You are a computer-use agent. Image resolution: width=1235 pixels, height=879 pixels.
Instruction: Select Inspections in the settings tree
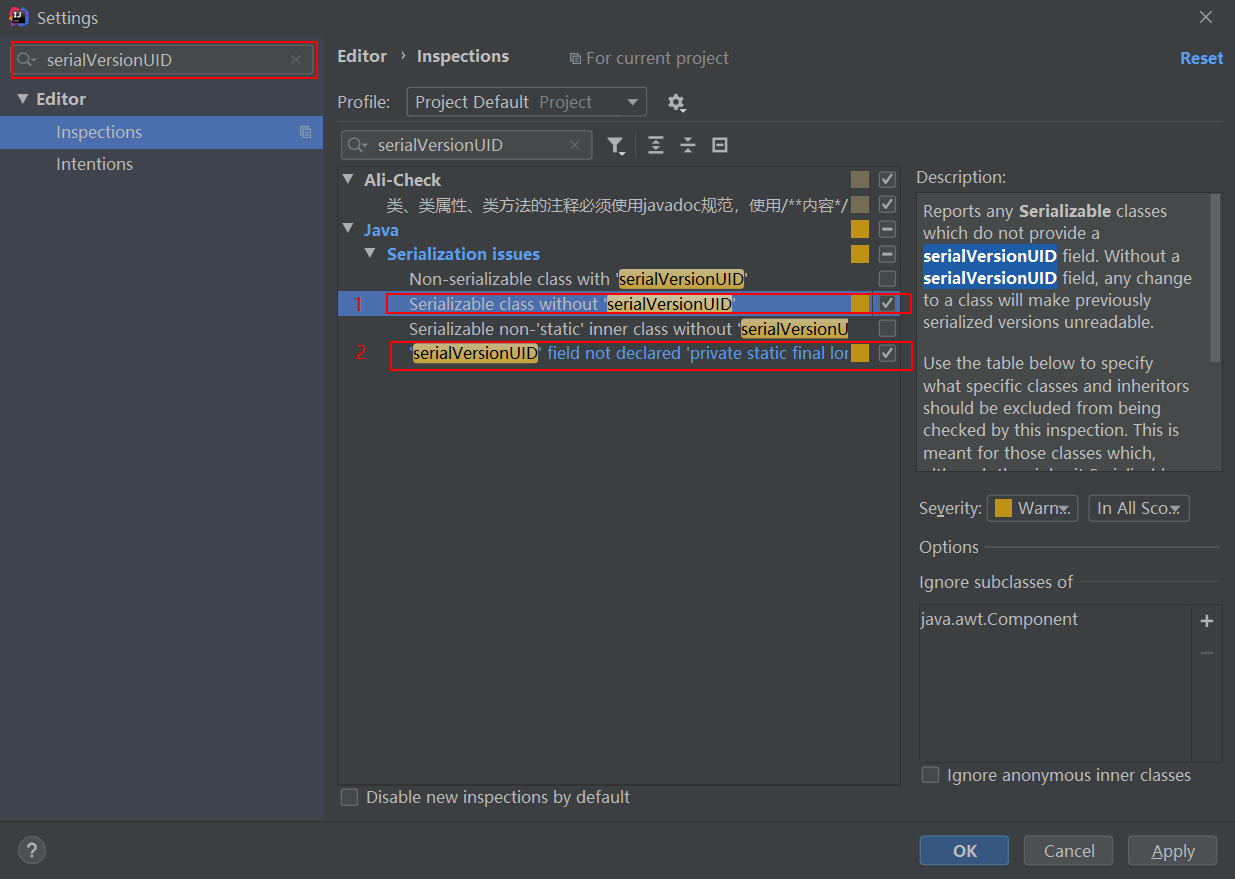[x=161, y=132]
